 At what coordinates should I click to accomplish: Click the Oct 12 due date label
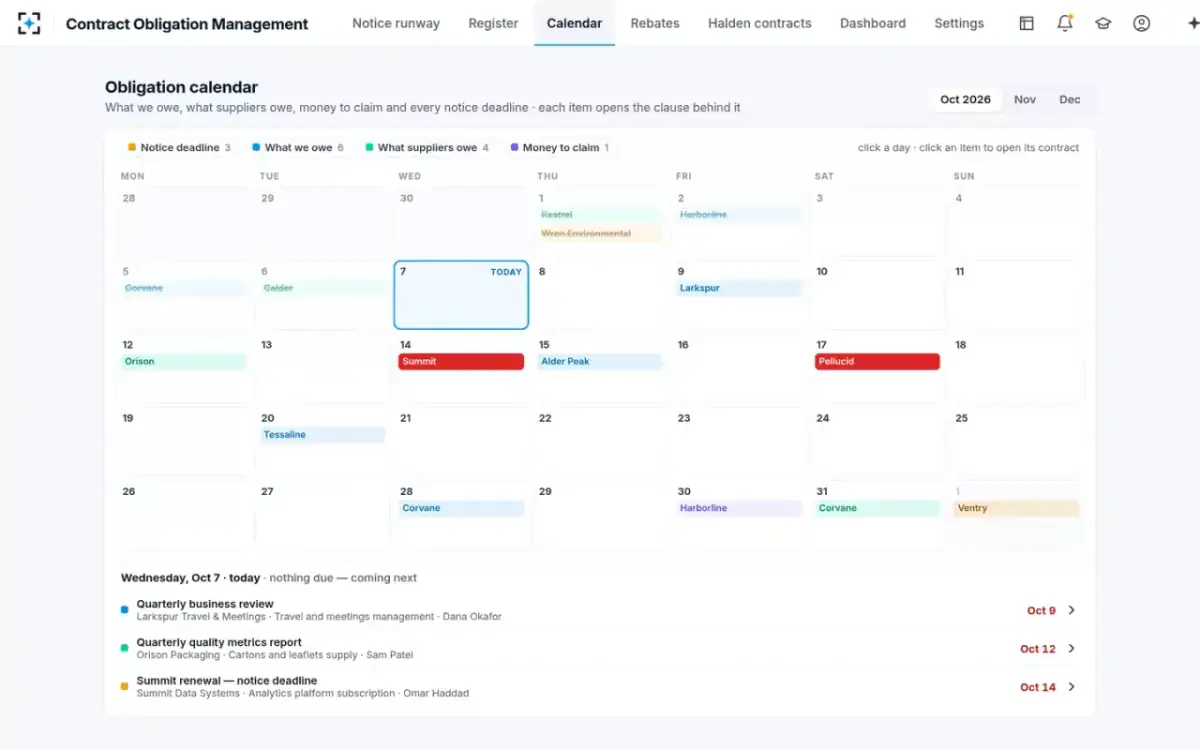click(1038, 649)
